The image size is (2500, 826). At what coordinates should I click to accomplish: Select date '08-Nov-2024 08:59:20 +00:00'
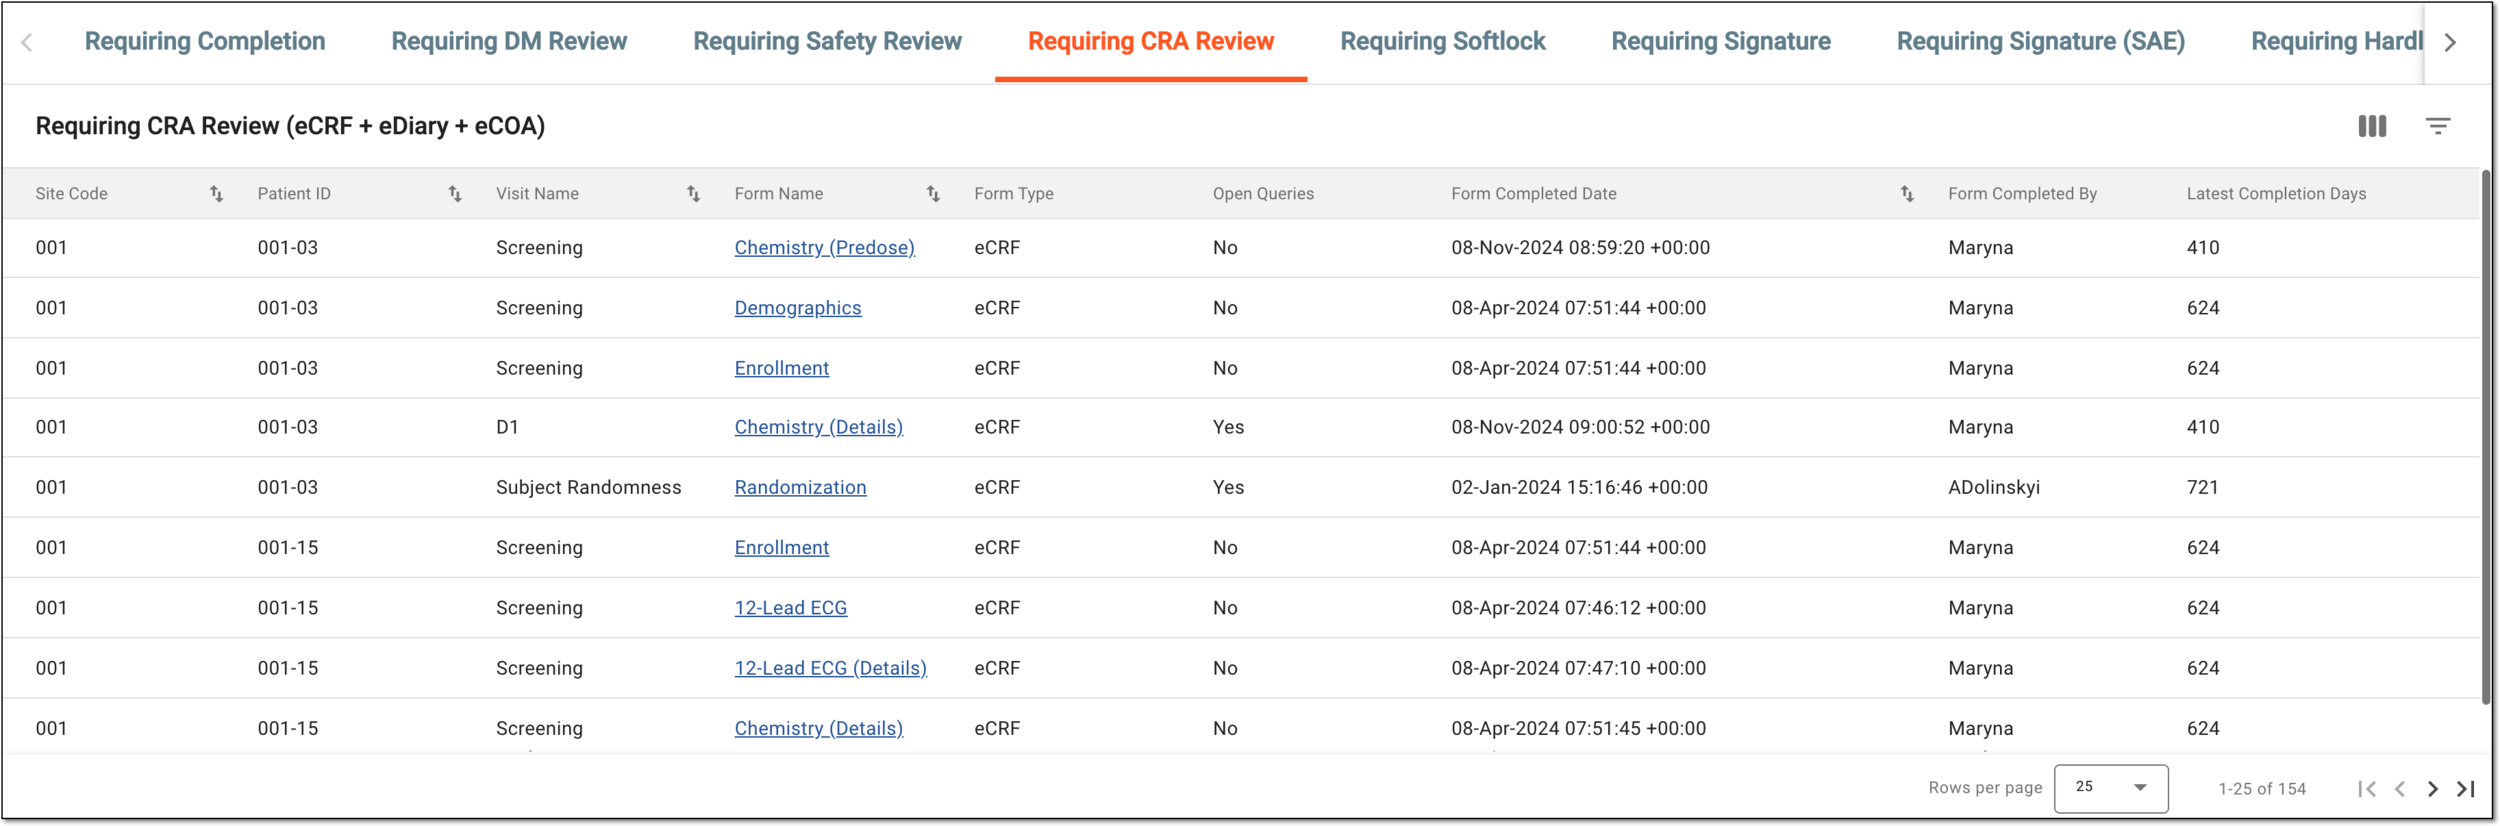click(x=1580, y=248)
